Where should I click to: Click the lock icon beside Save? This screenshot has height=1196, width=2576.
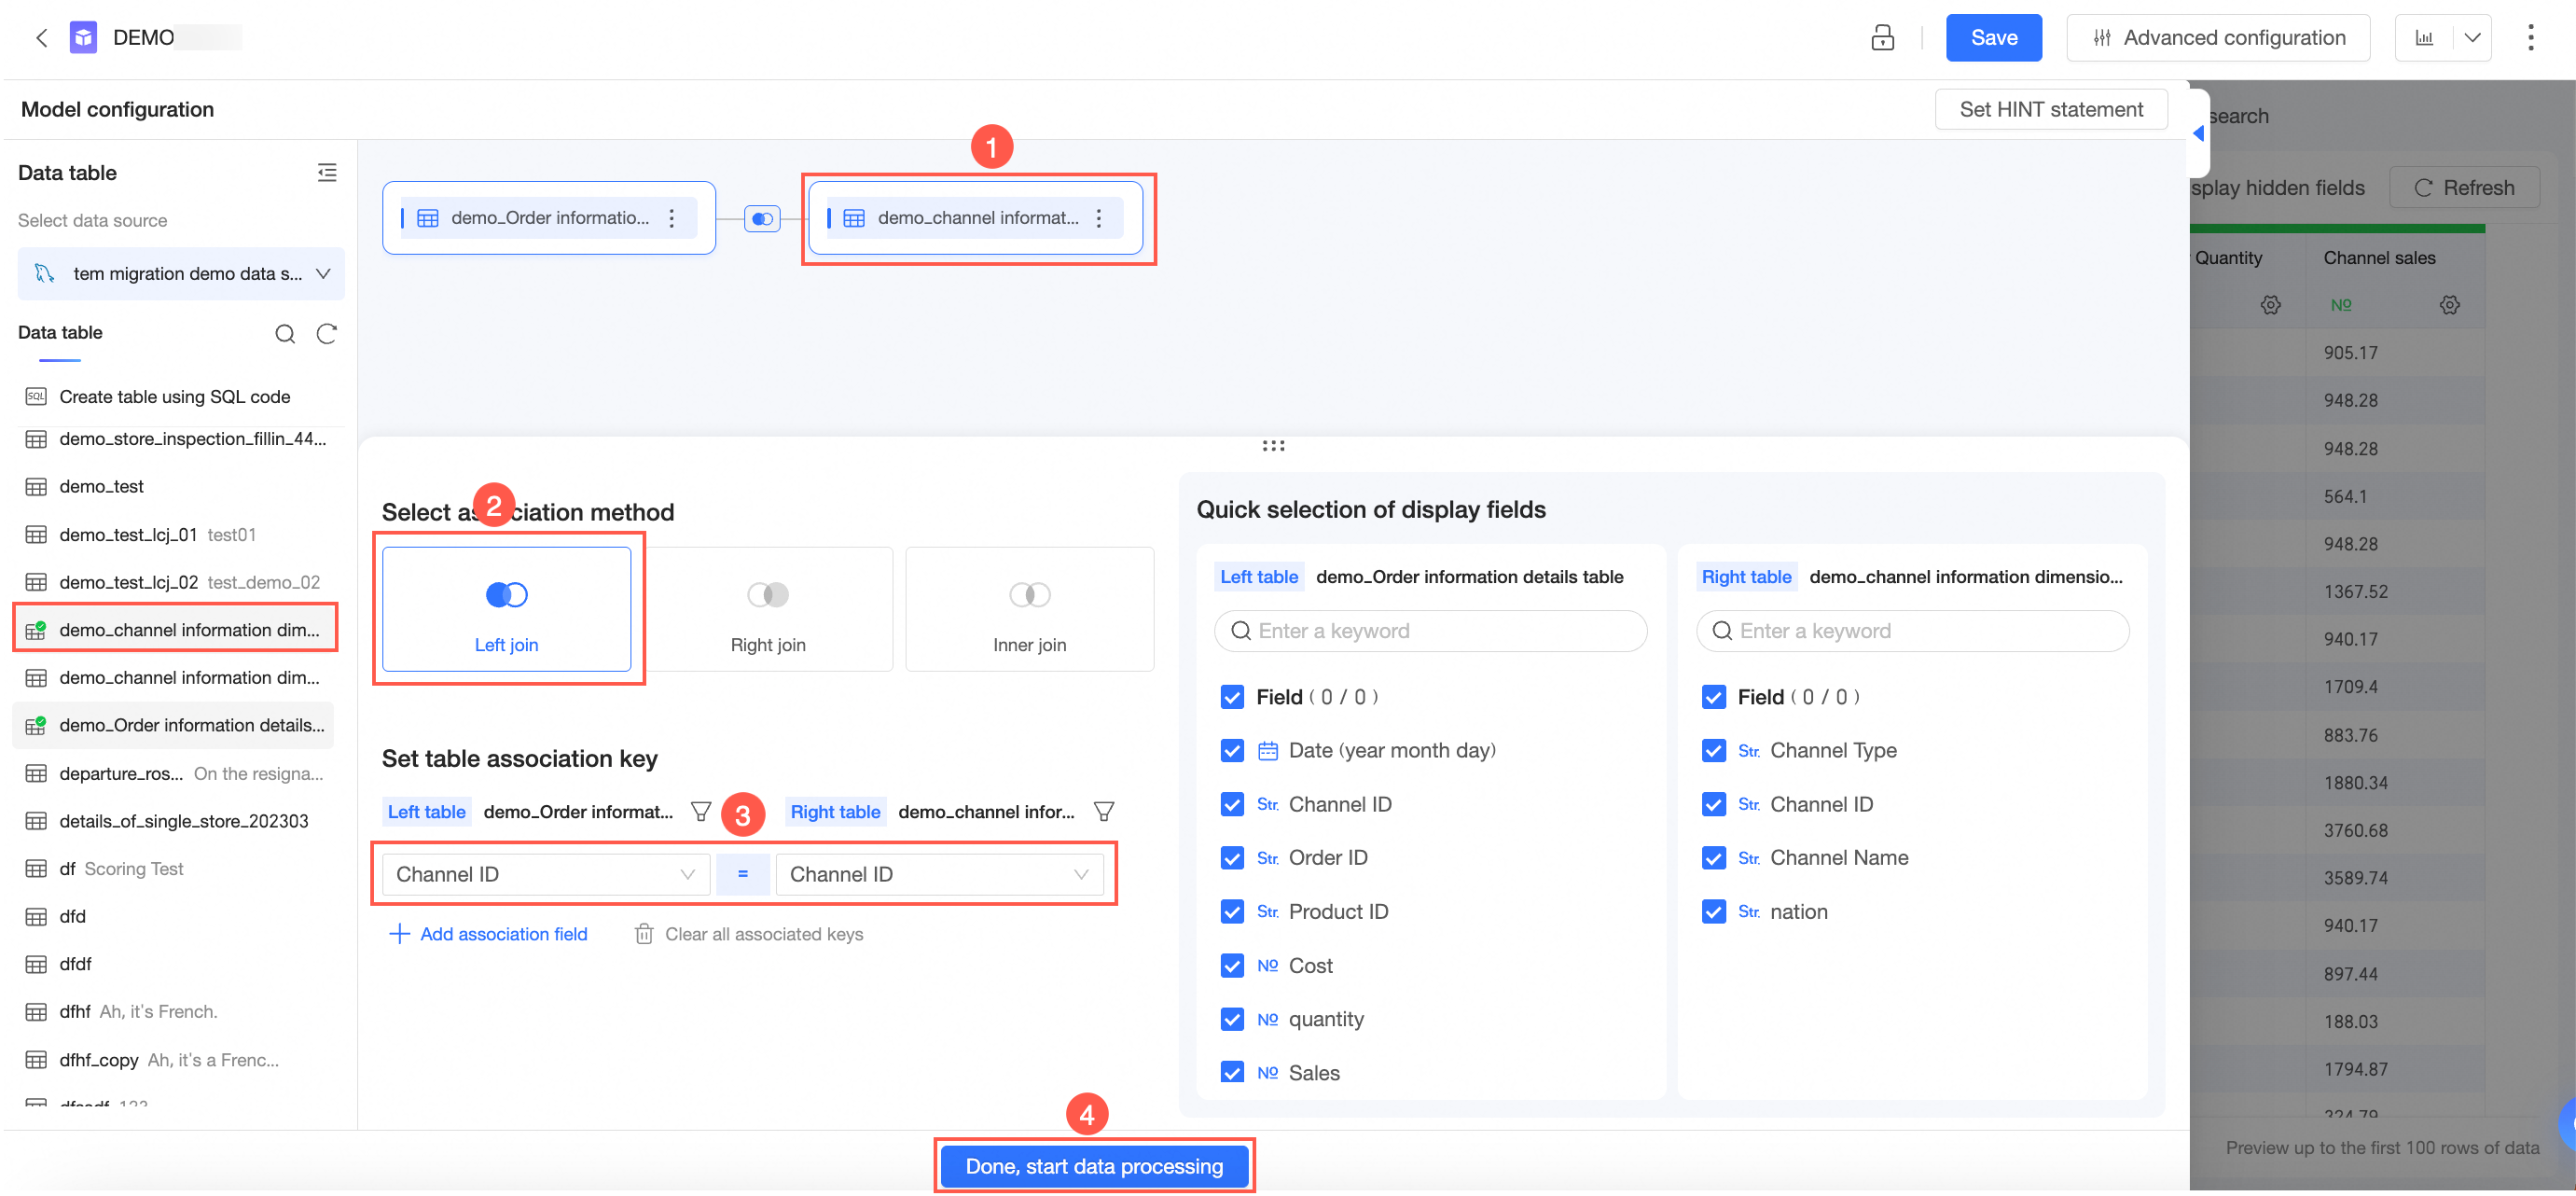1882,38
